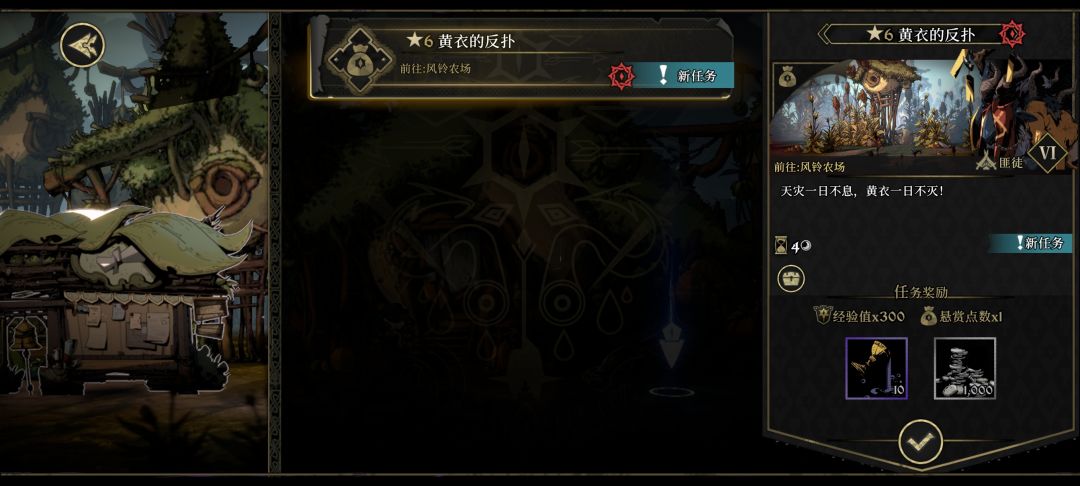Click the red sun badge on quest entry
Screen dimensions: 1080x486
coord(622,76)
